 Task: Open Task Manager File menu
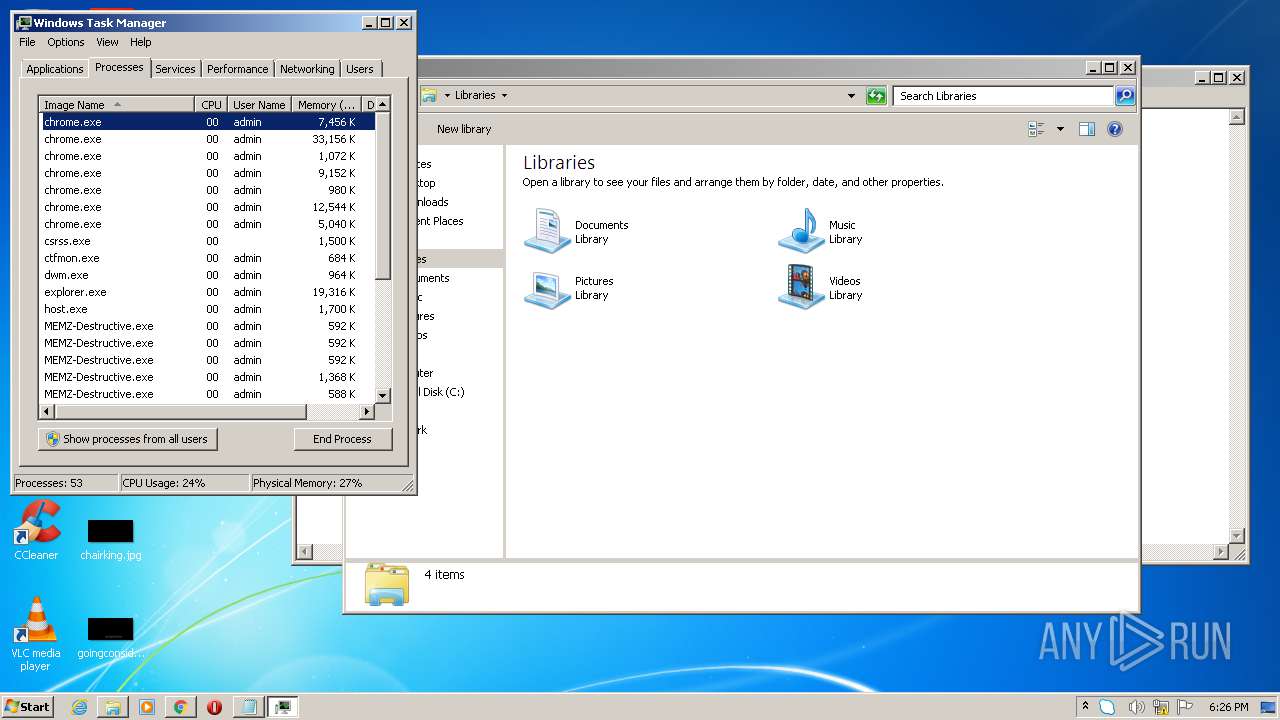point(27,42)
